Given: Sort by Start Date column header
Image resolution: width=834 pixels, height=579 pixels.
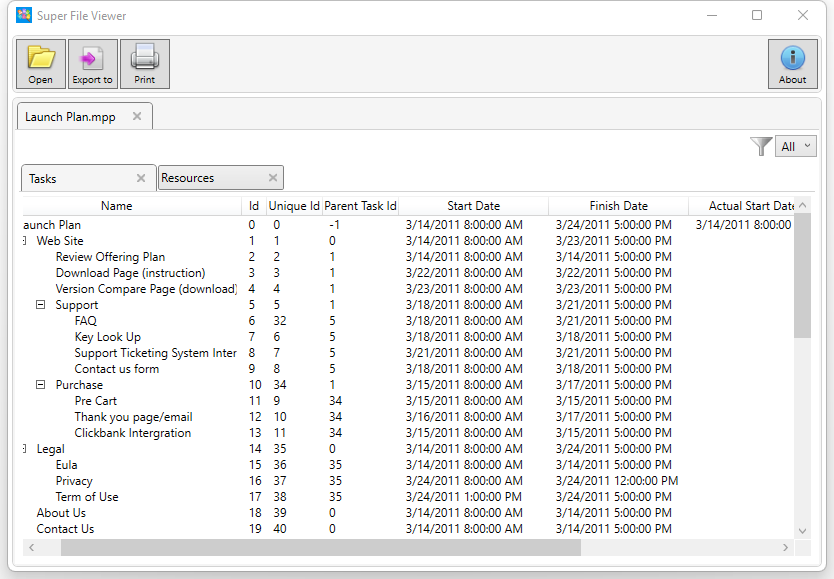Looking at the screenshot, I should (473, 206).
